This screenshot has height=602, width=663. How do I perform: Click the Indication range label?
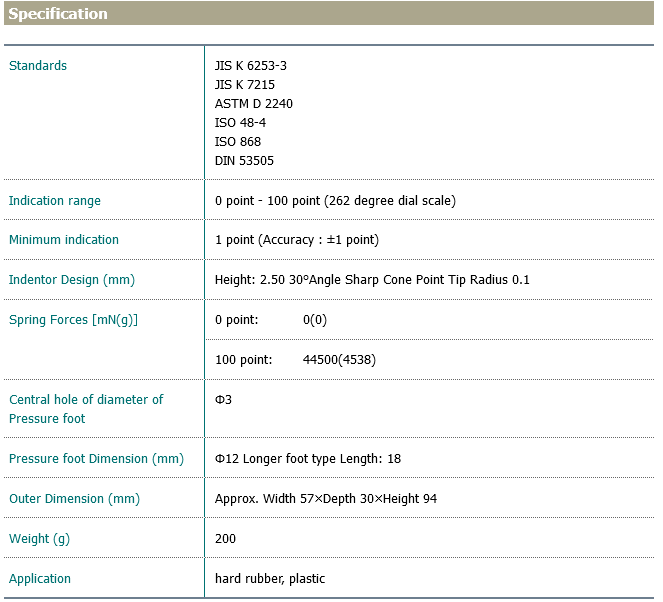coord(55,201)
